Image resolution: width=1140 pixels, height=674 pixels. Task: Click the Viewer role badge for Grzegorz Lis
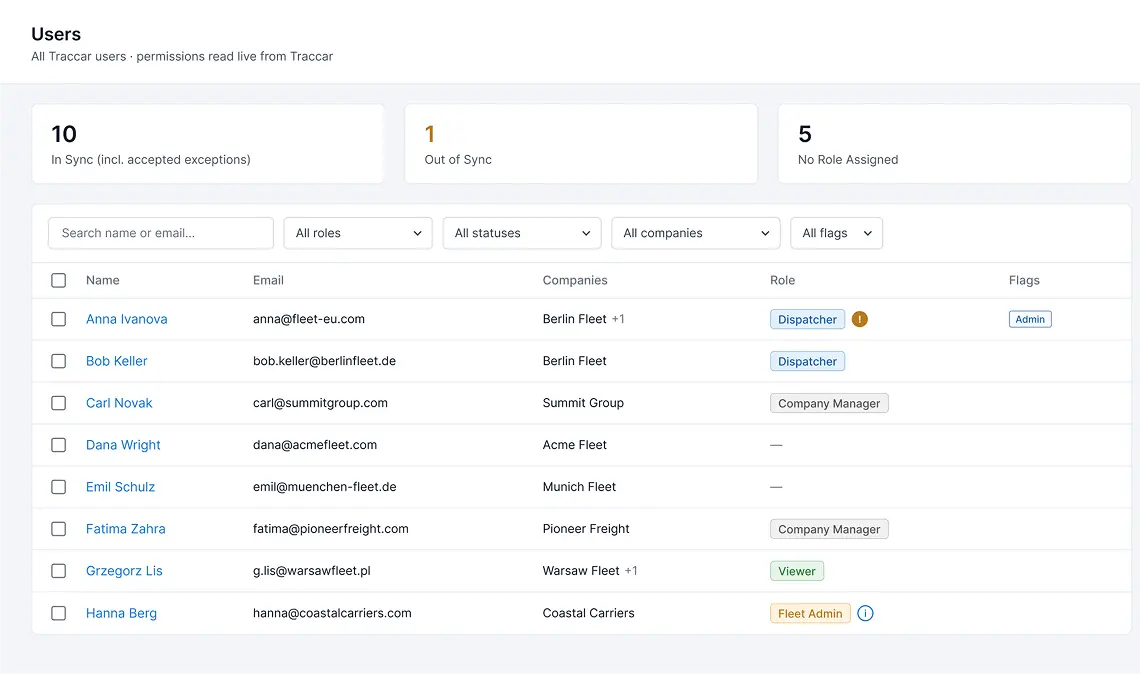click(x=797, y=571)
